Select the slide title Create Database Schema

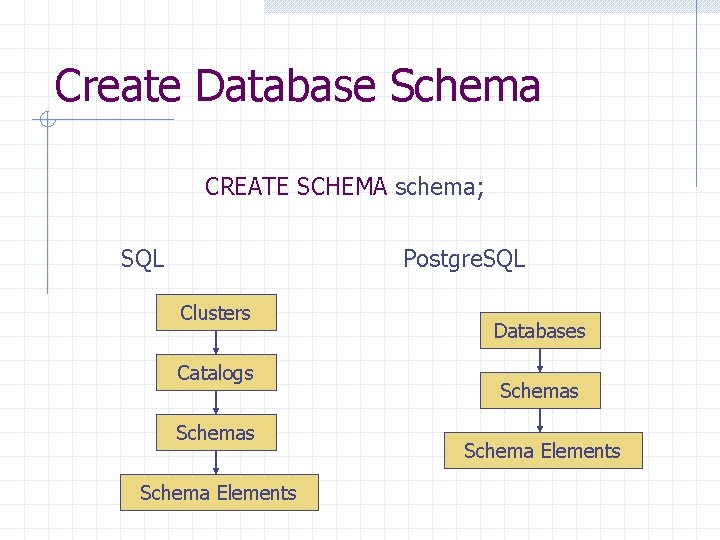click(x=297, y=85)
